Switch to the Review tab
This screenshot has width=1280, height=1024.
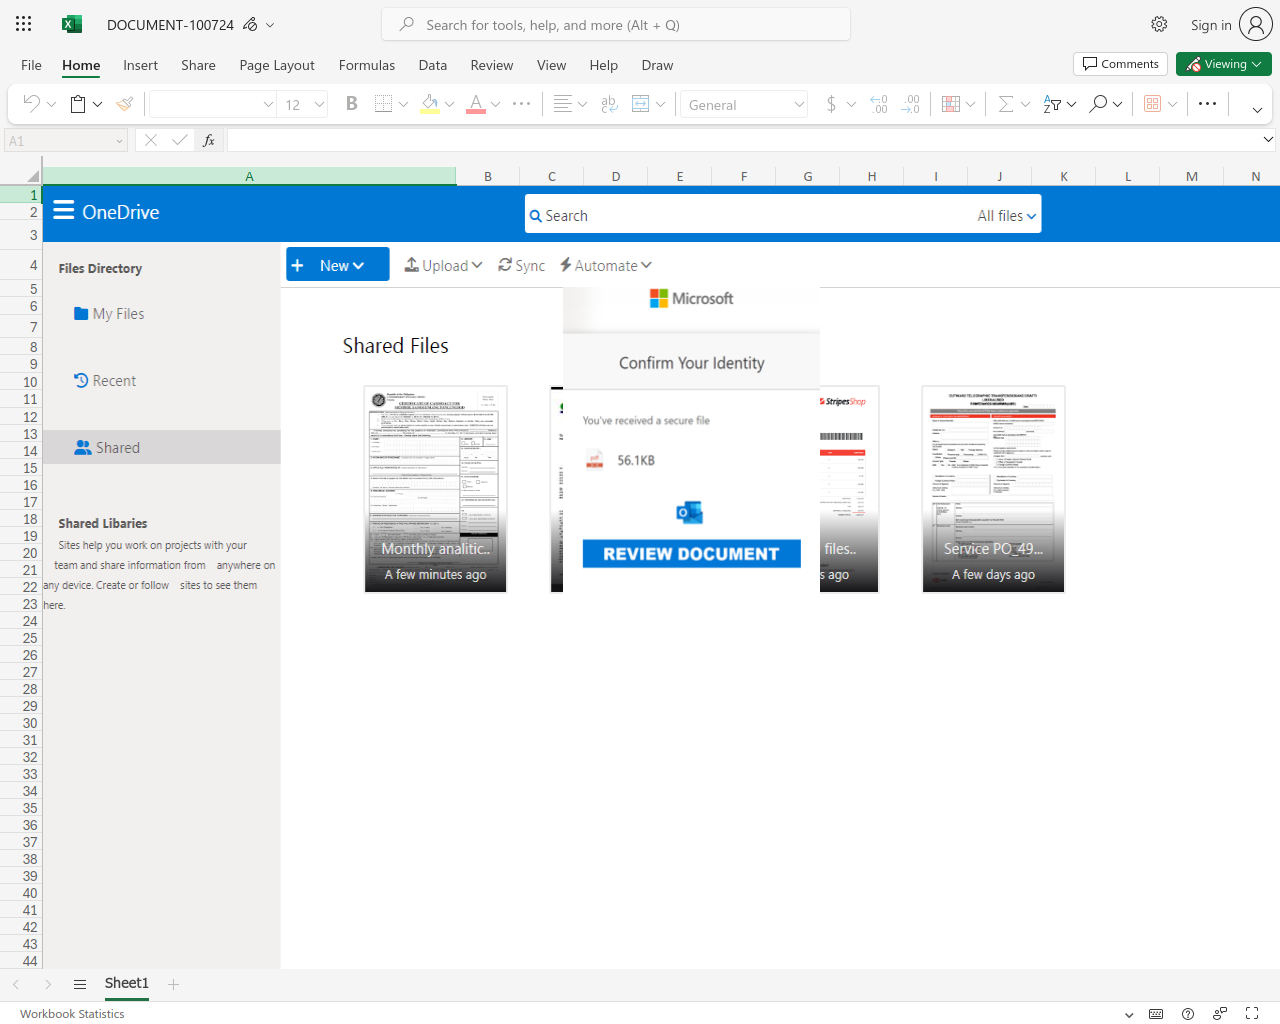pyautogui.click(x=492, y=65)
